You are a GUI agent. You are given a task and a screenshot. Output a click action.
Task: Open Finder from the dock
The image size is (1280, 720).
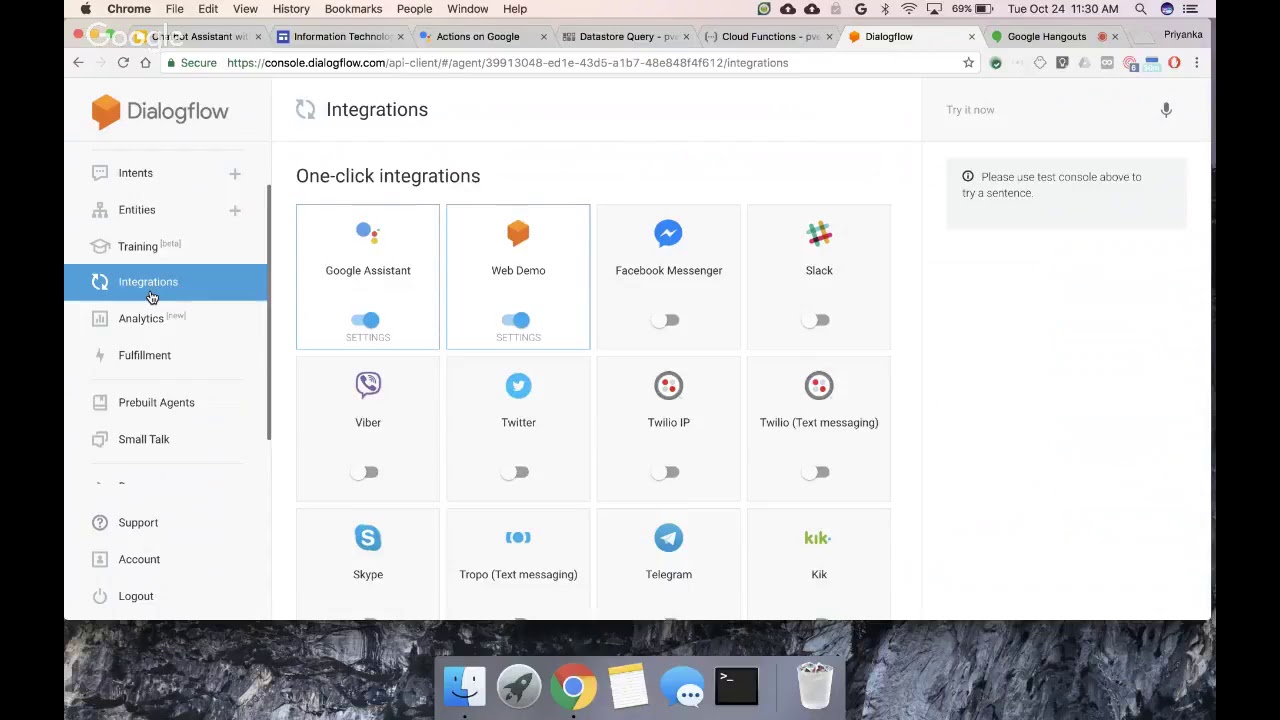pos(465,687)
